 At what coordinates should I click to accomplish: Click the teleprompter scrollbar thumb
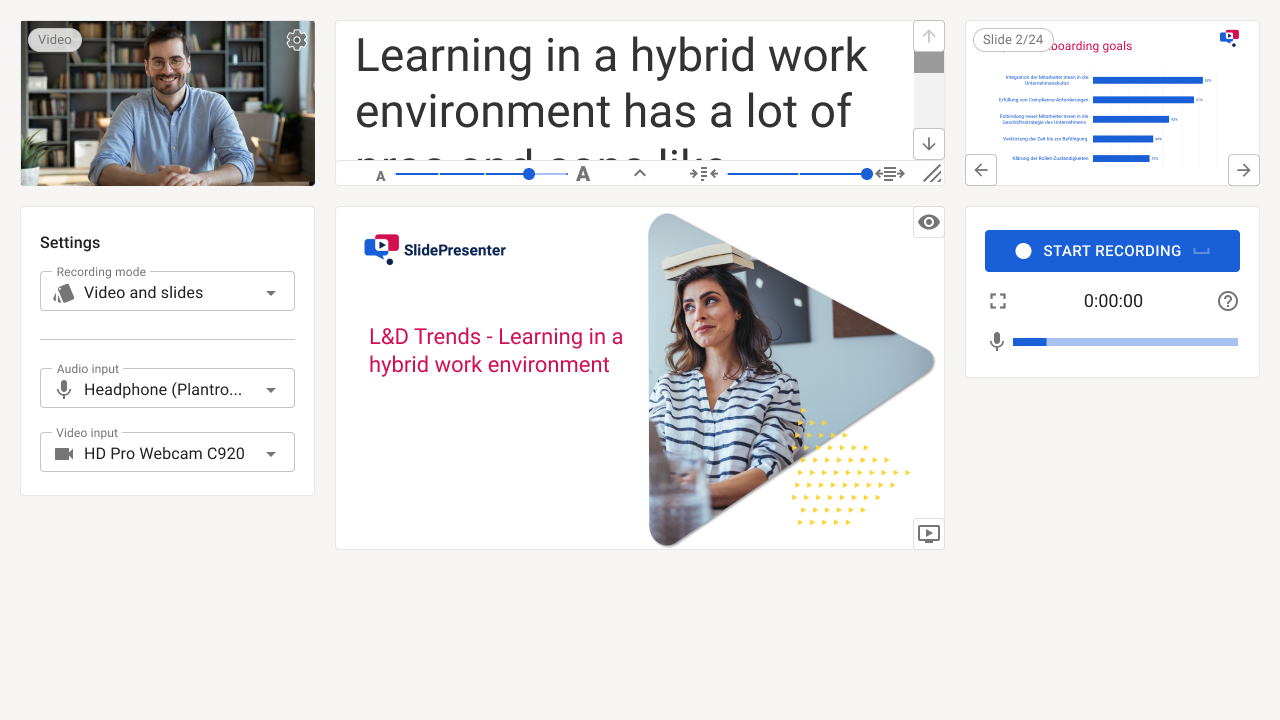pyautogui.click(x=929, y=62)
